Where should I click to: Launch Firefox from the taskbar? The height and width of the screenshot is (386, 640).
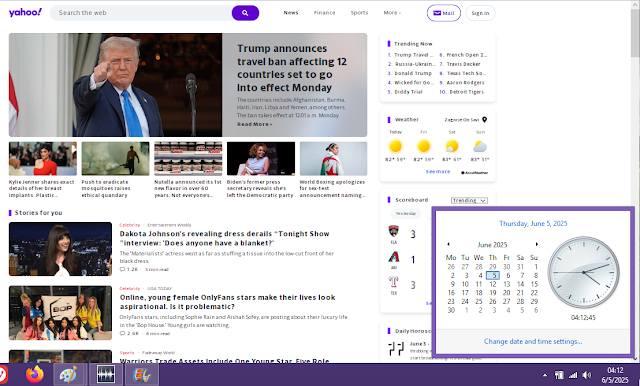[35, 374]
